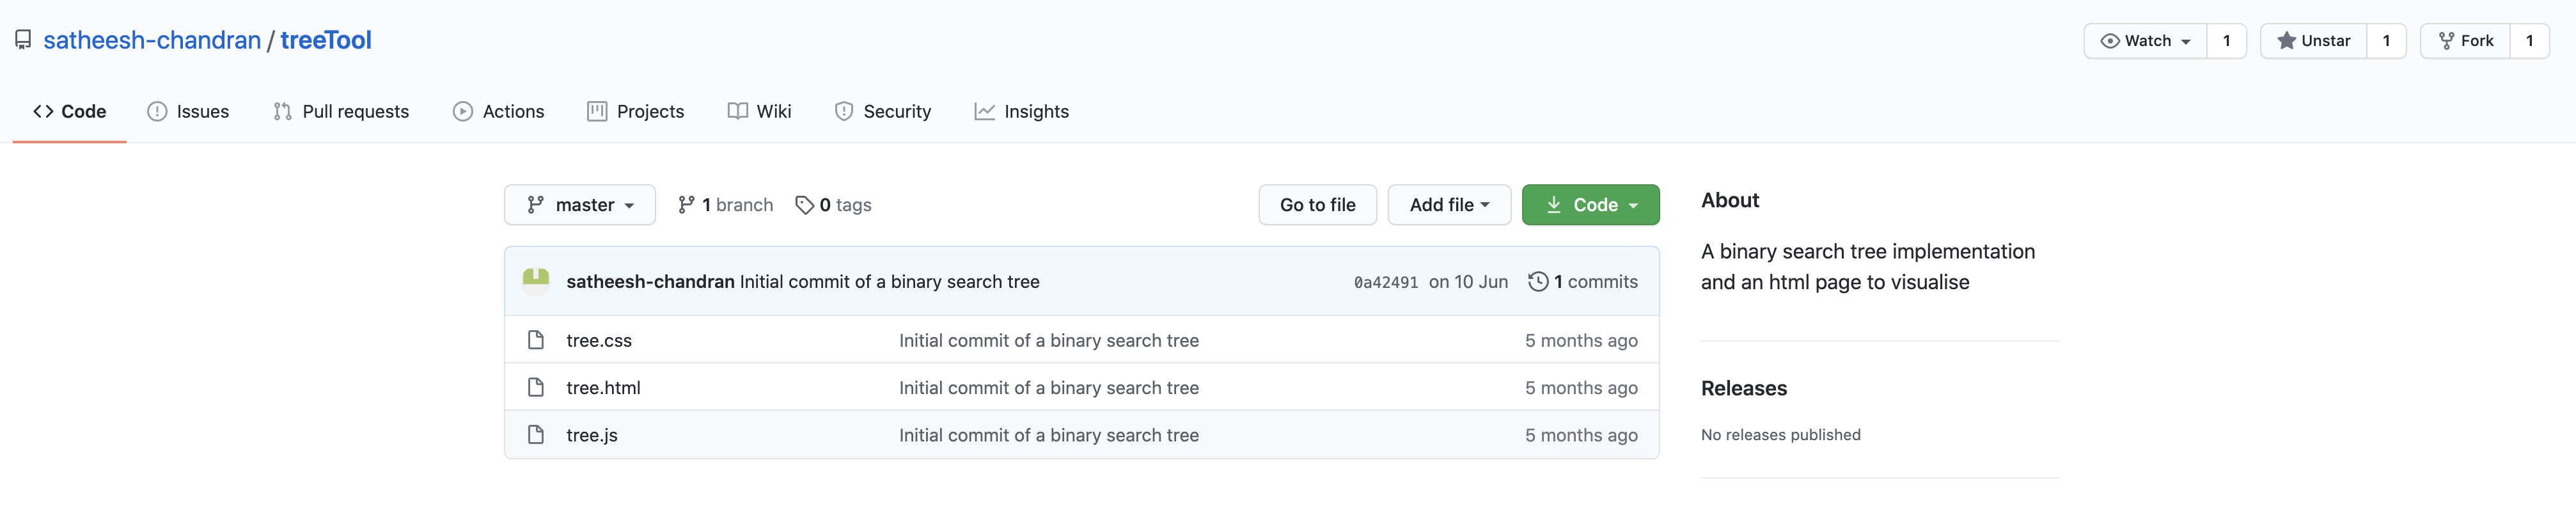
Task: Open the treeTool repository link
Action: click(326, 40)
